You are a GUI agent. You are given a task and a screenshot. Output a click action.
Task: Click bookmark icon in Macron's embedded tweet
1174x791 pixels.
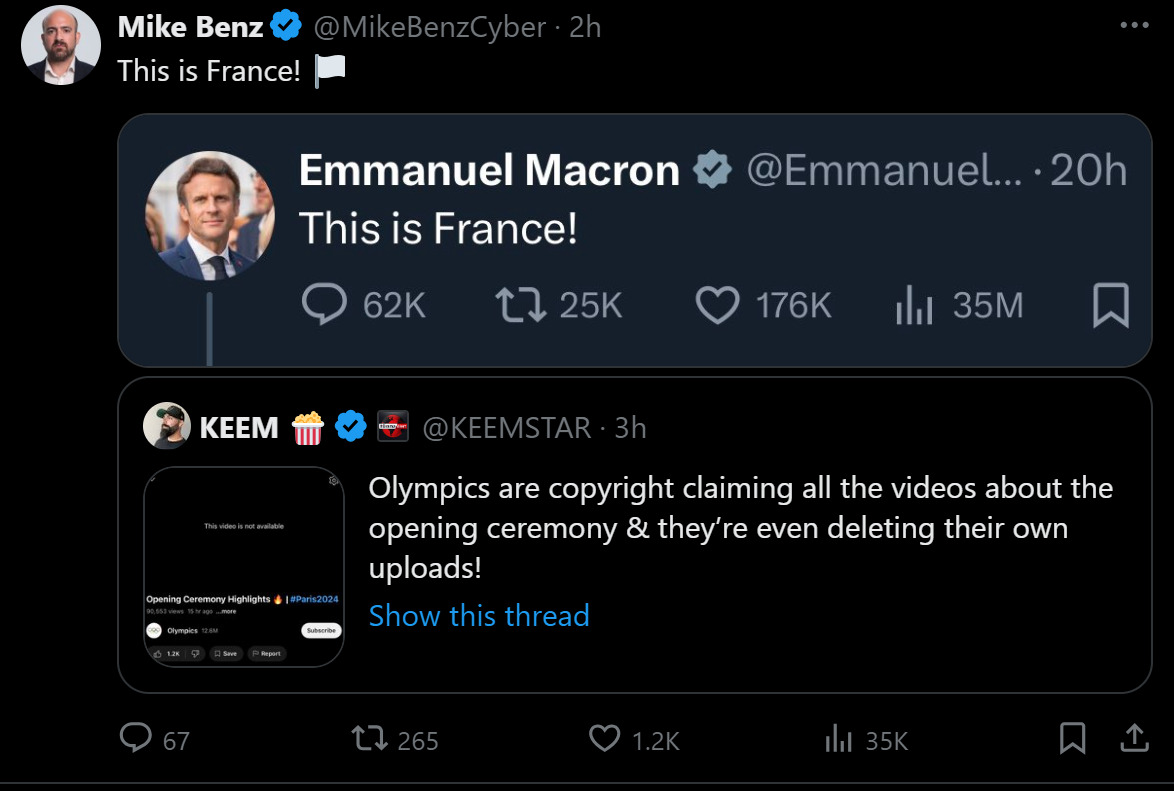[1110, 305]
